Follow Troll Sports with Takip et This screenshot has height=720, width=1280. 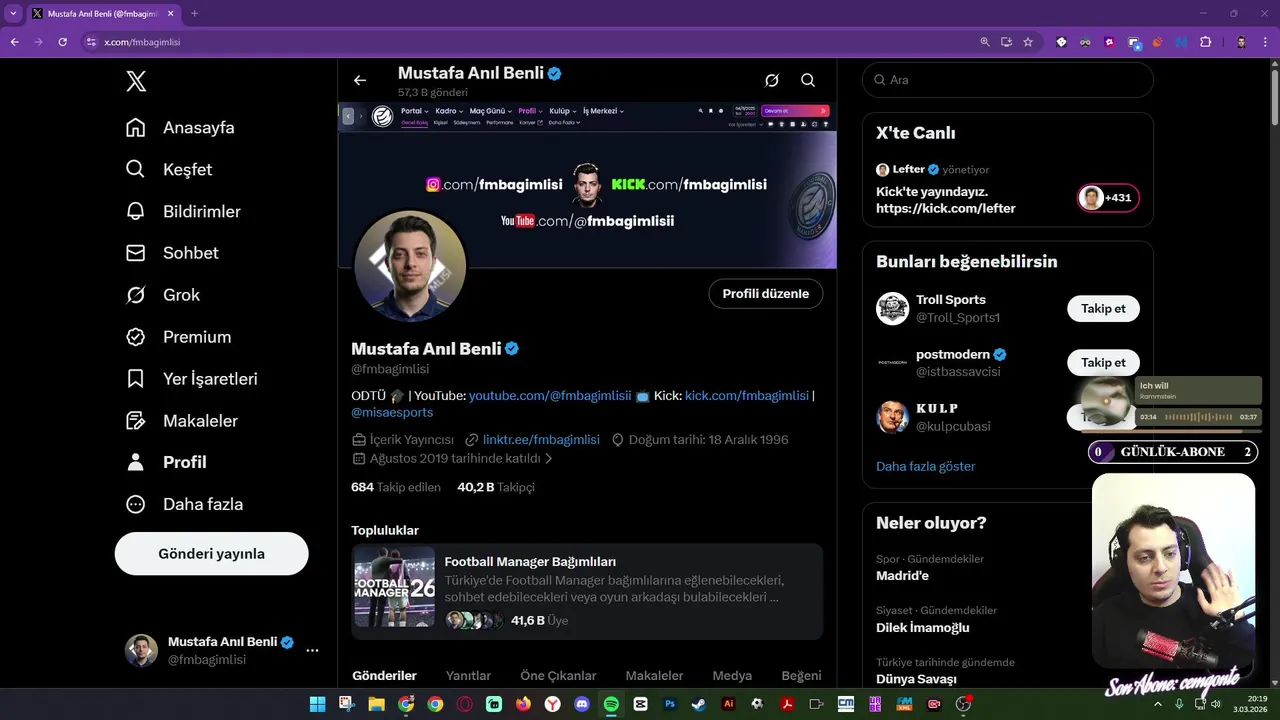coord(1103,309)
